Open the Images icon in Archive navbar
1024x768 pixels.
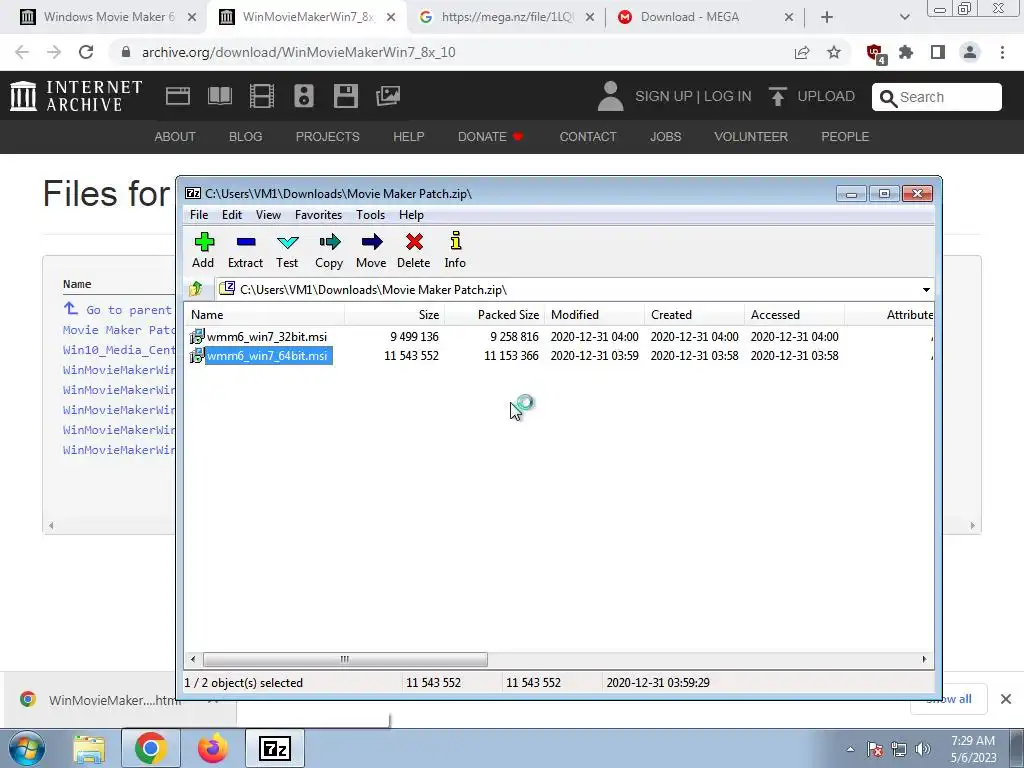(388, 96)
